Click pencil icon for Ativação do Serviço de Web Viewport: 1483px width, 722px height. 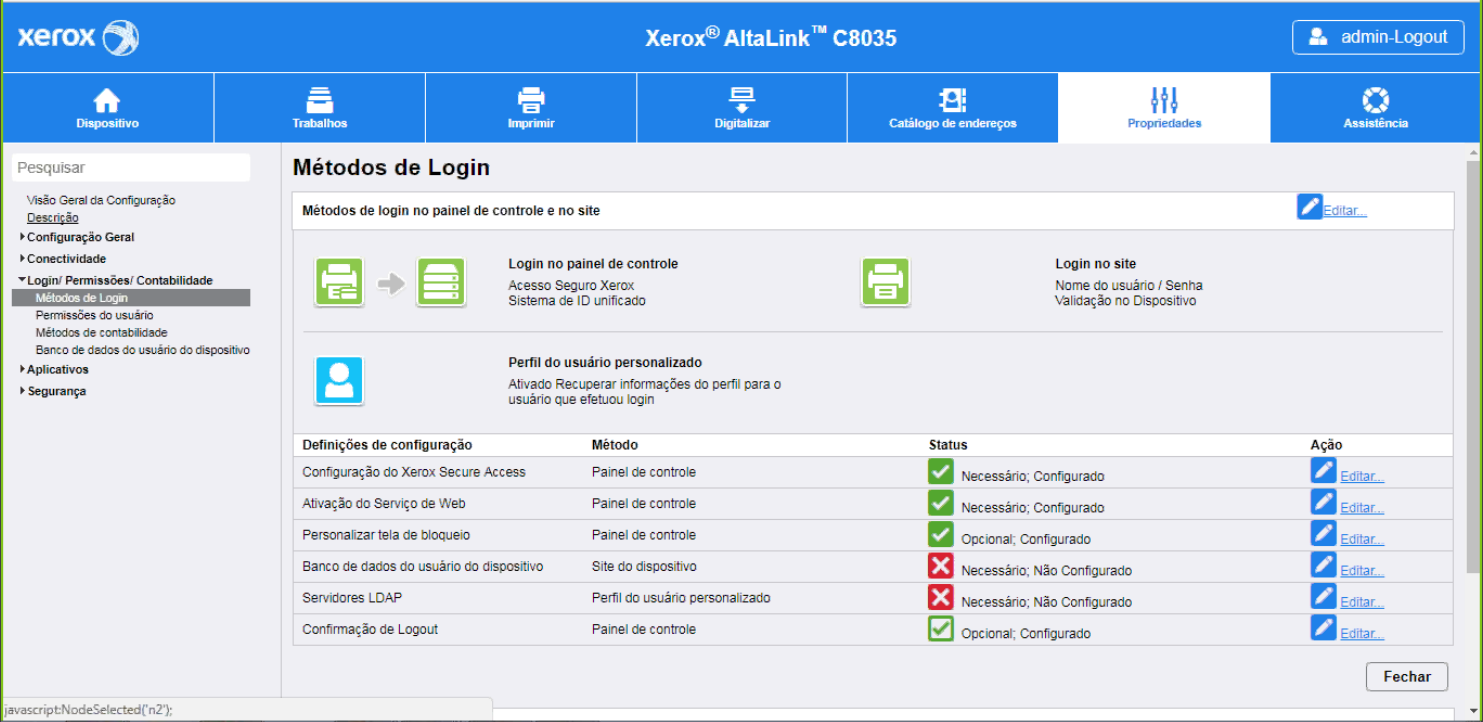pyautogui.click(x=1323, y=502)
